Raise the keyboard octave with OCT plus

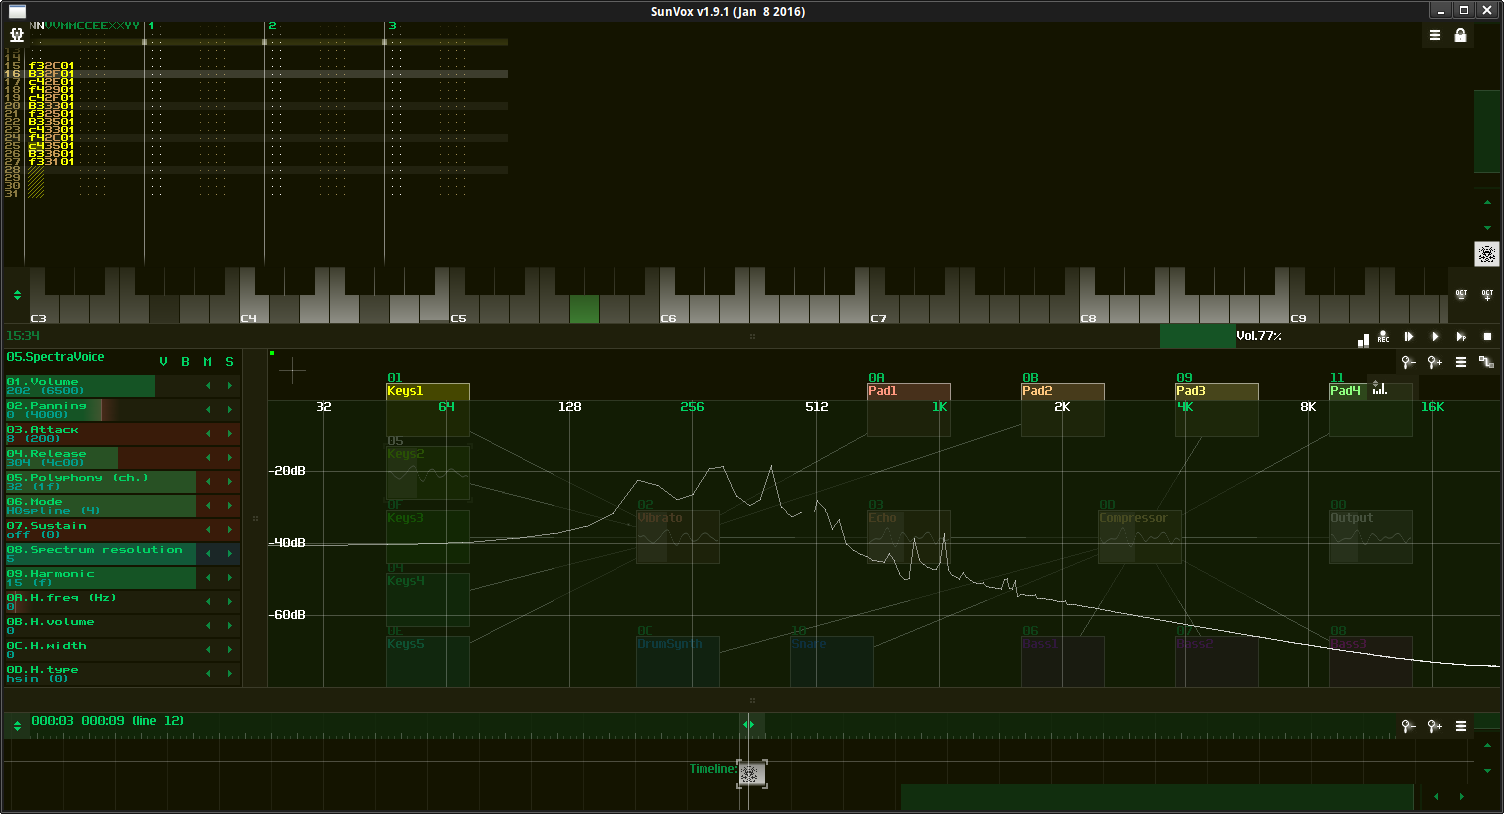[1487, 294]
